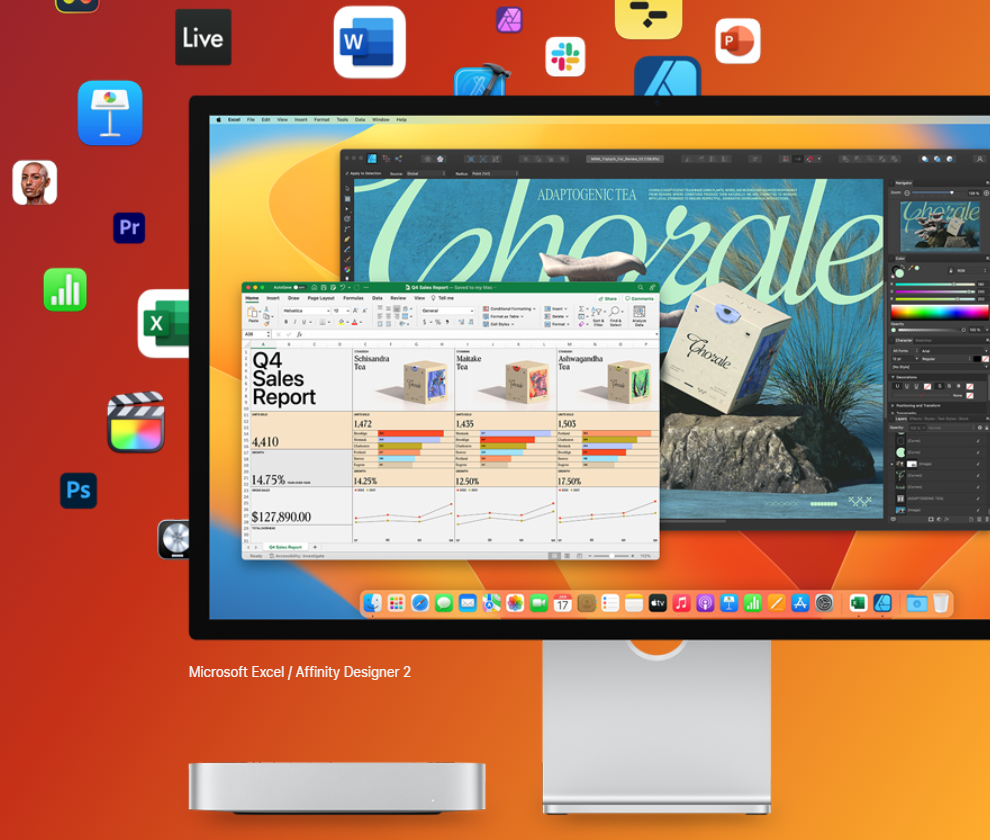Switch to Excel's Review ribbon tab
This screenshot has width=990, height=840.
pyautogui.click(x=398, y=298)
